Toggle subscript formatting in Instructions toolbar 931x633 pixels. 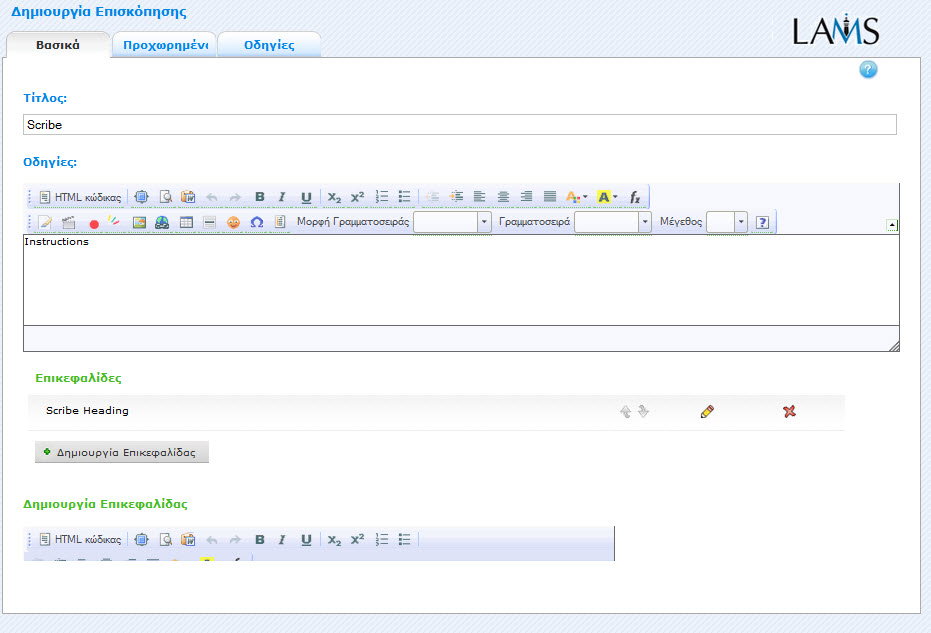(x=334, y=197)
